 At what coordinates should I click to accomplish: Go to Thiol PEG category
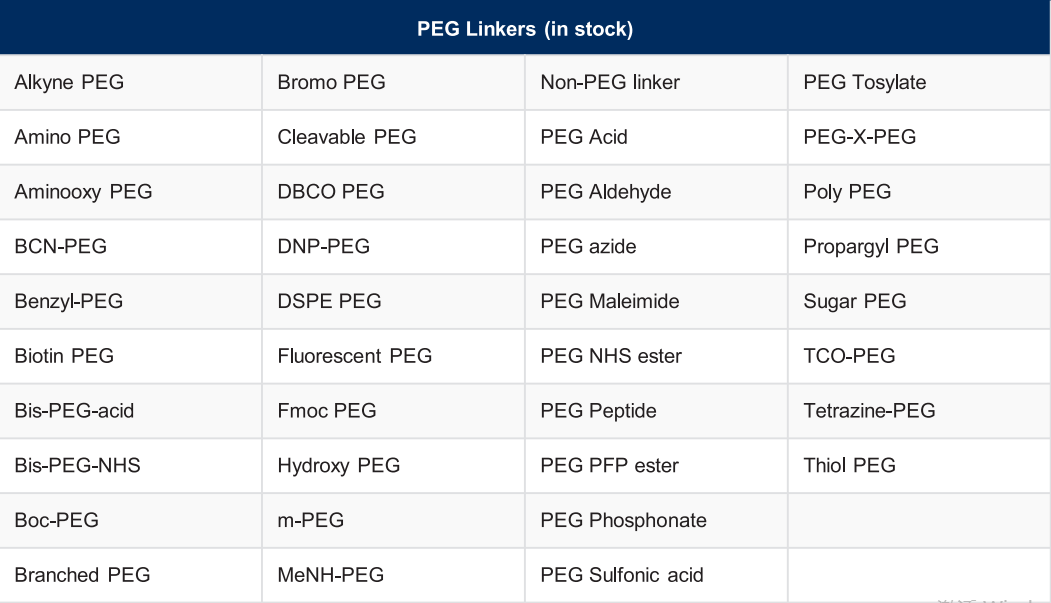click(x=849, y=465)
